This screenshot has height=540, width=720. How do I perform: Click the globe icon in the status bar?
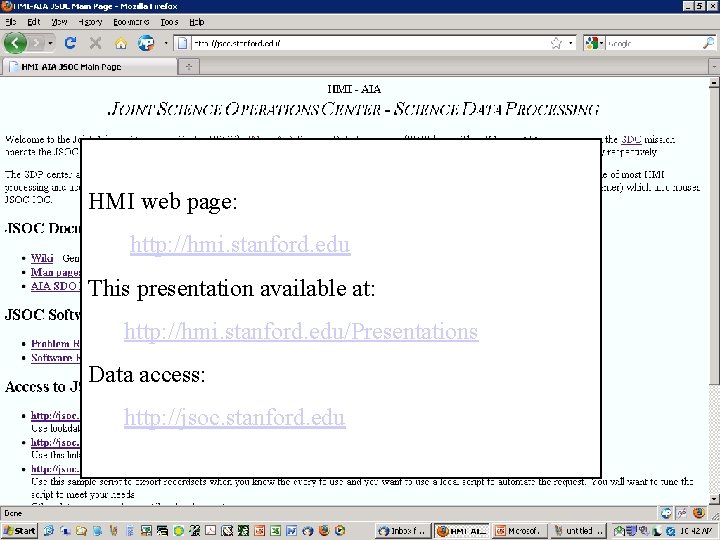point(666,513)
